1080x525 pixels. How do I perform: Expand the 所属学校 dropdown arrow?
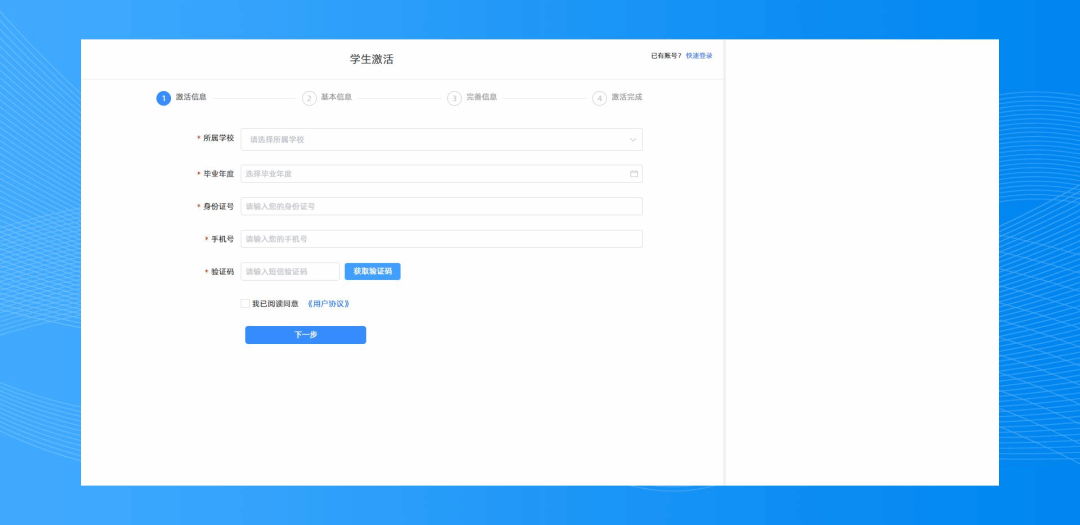(x=632, y=140)
